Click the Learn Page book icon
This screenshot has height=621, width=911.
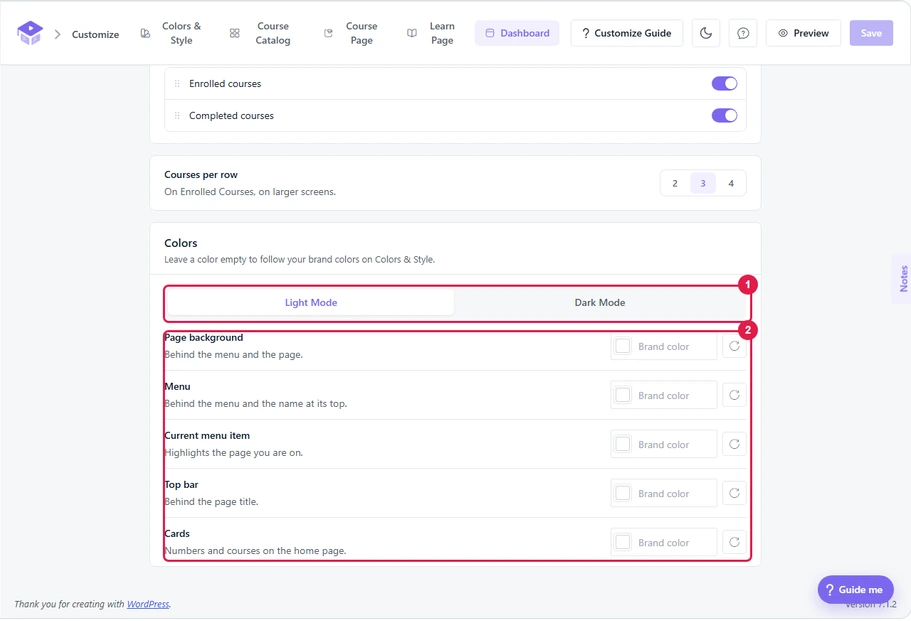pos(412,34)
